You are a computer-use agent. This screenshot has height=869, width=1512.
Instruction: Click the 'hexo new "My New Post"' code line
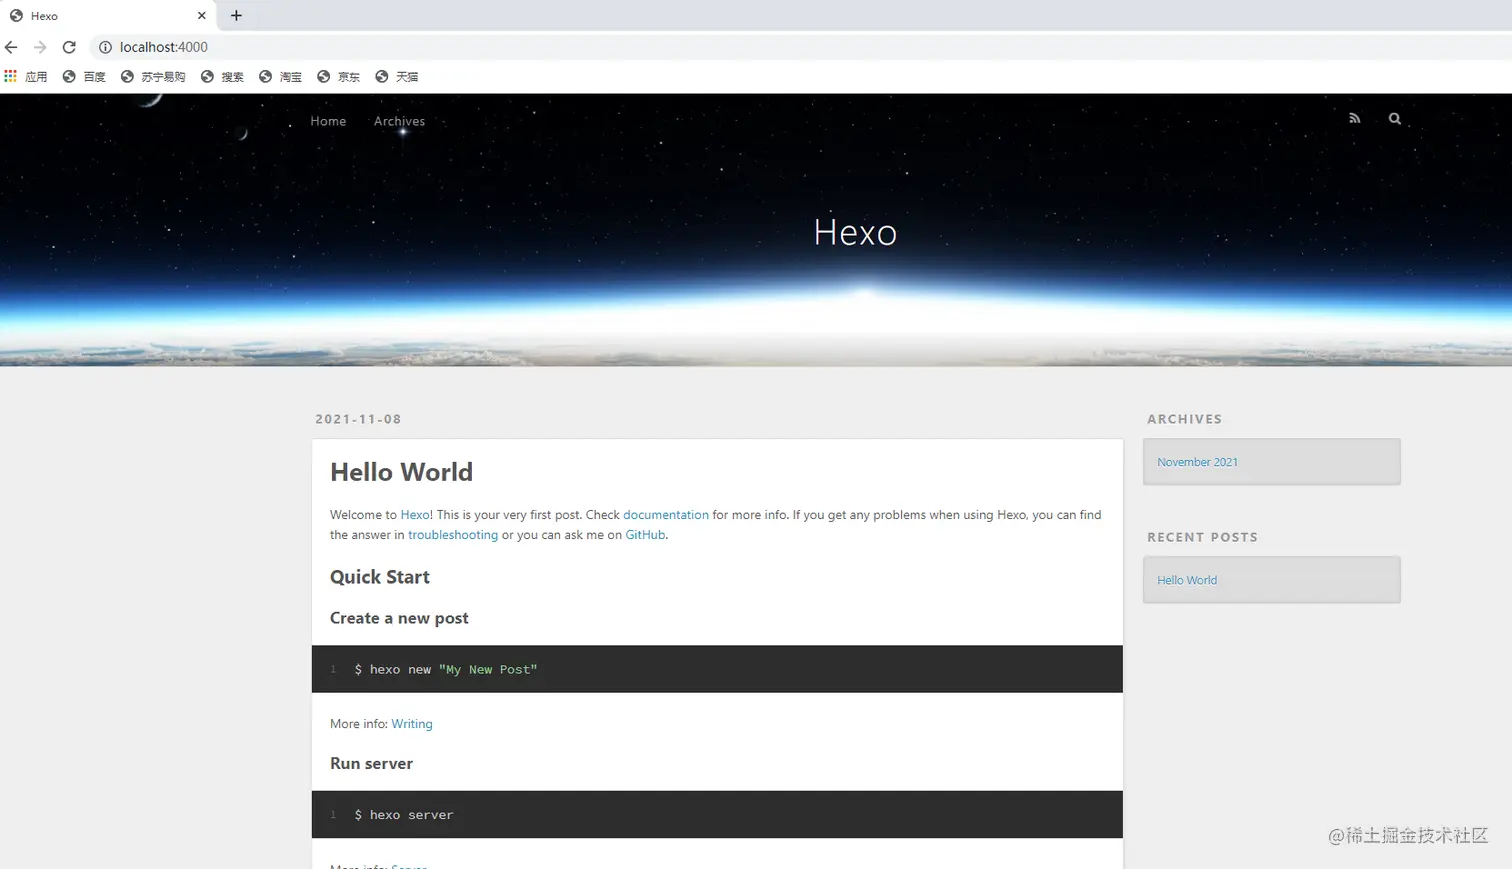445,669
